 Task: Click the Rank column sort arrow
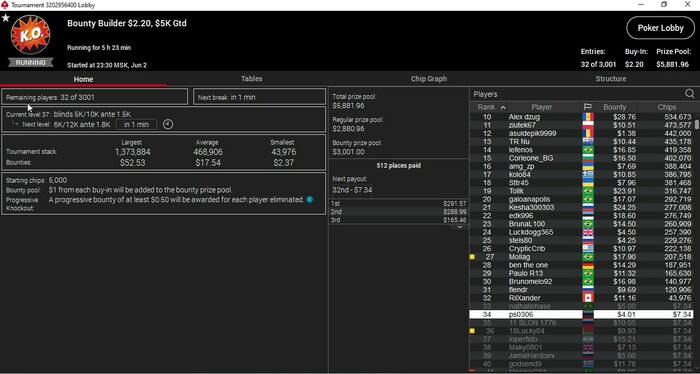[x=503, y=107]
